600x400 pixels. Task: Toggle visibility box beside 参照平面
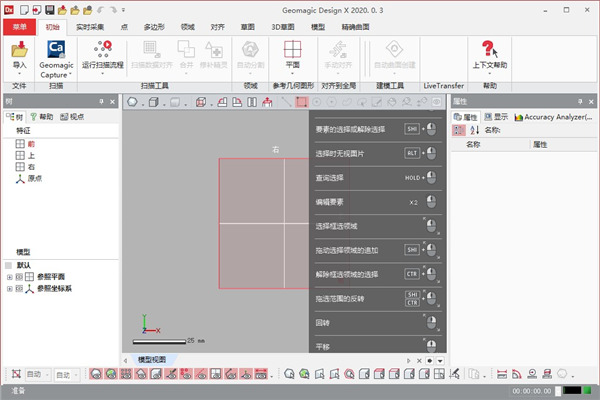[x=18, y=276]
